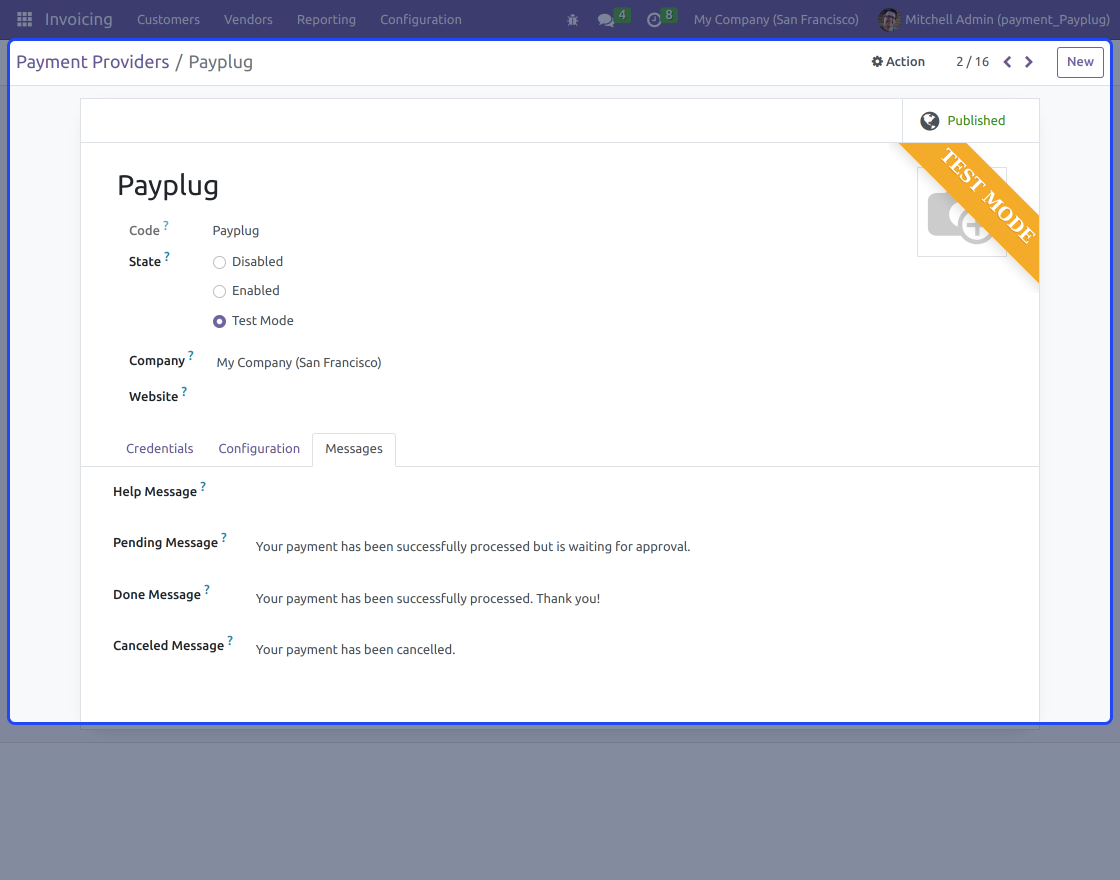
Task: Switch to the Credentials tab
Action: (x=159, y=449)
